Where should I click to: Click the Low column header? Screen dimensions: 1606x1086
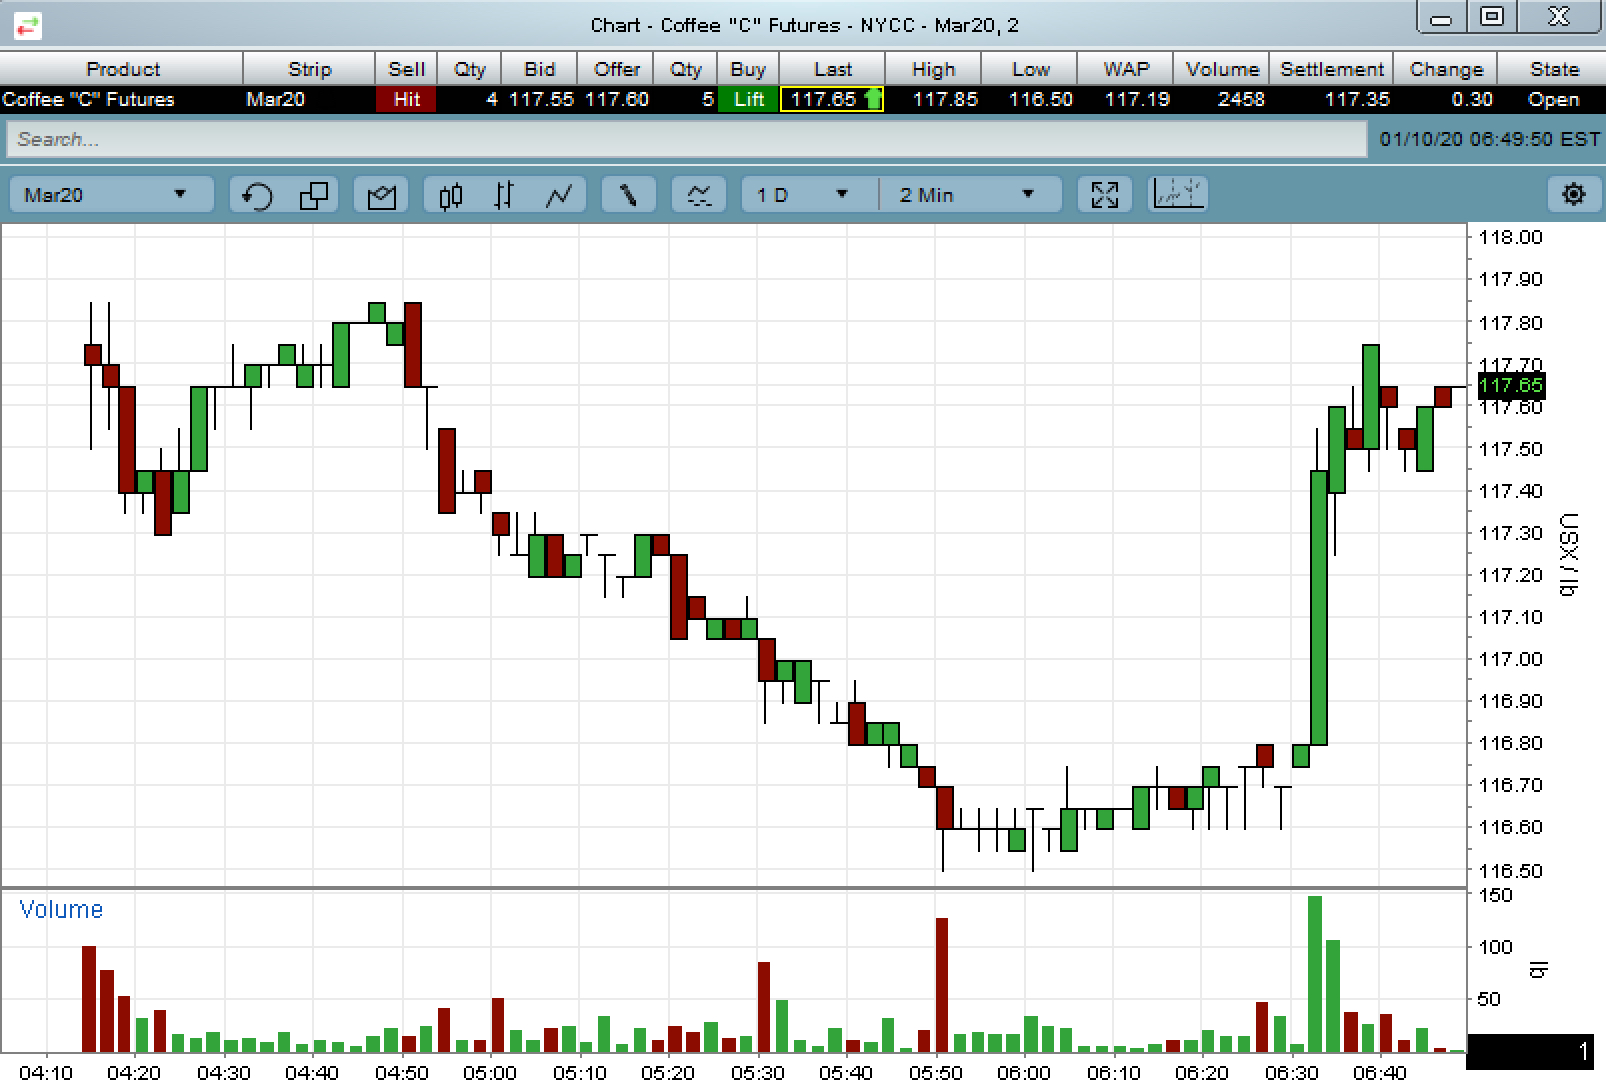pyautogui.click(x=1030, y=69)
